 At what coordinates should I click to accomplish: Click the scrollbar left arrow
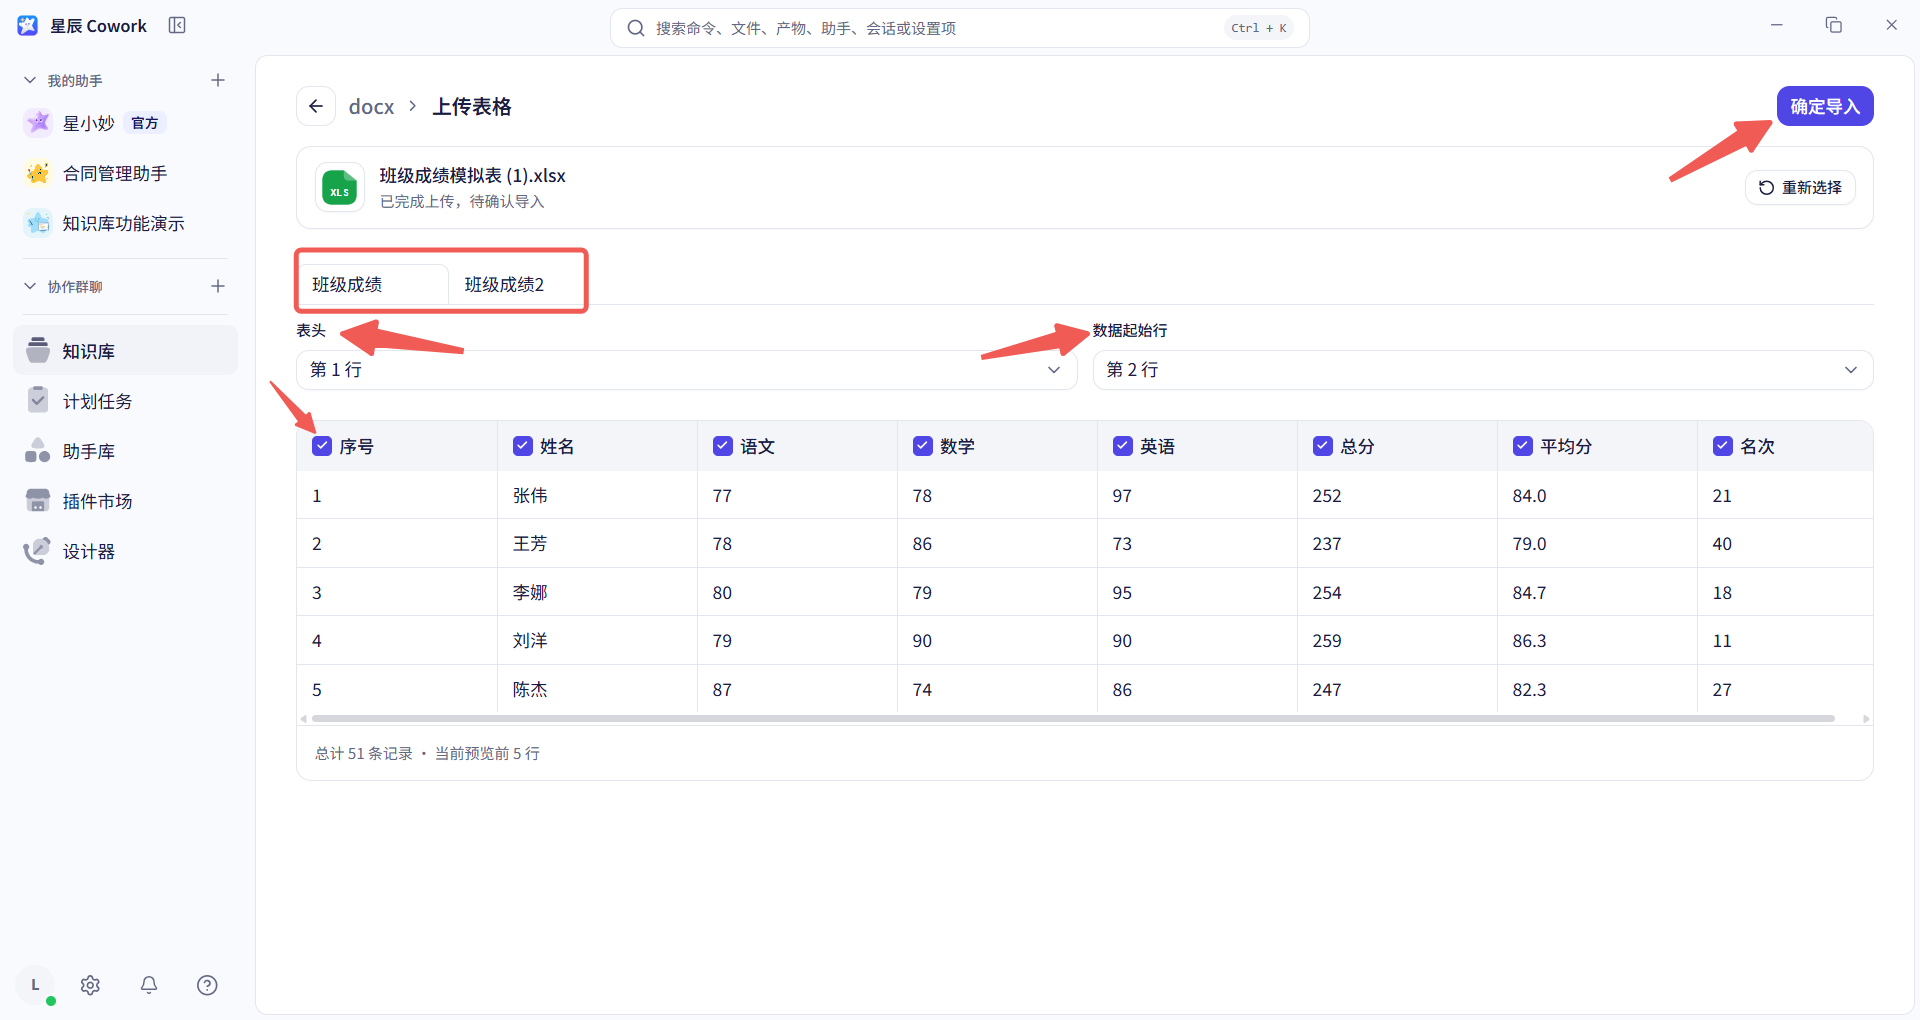304,718
